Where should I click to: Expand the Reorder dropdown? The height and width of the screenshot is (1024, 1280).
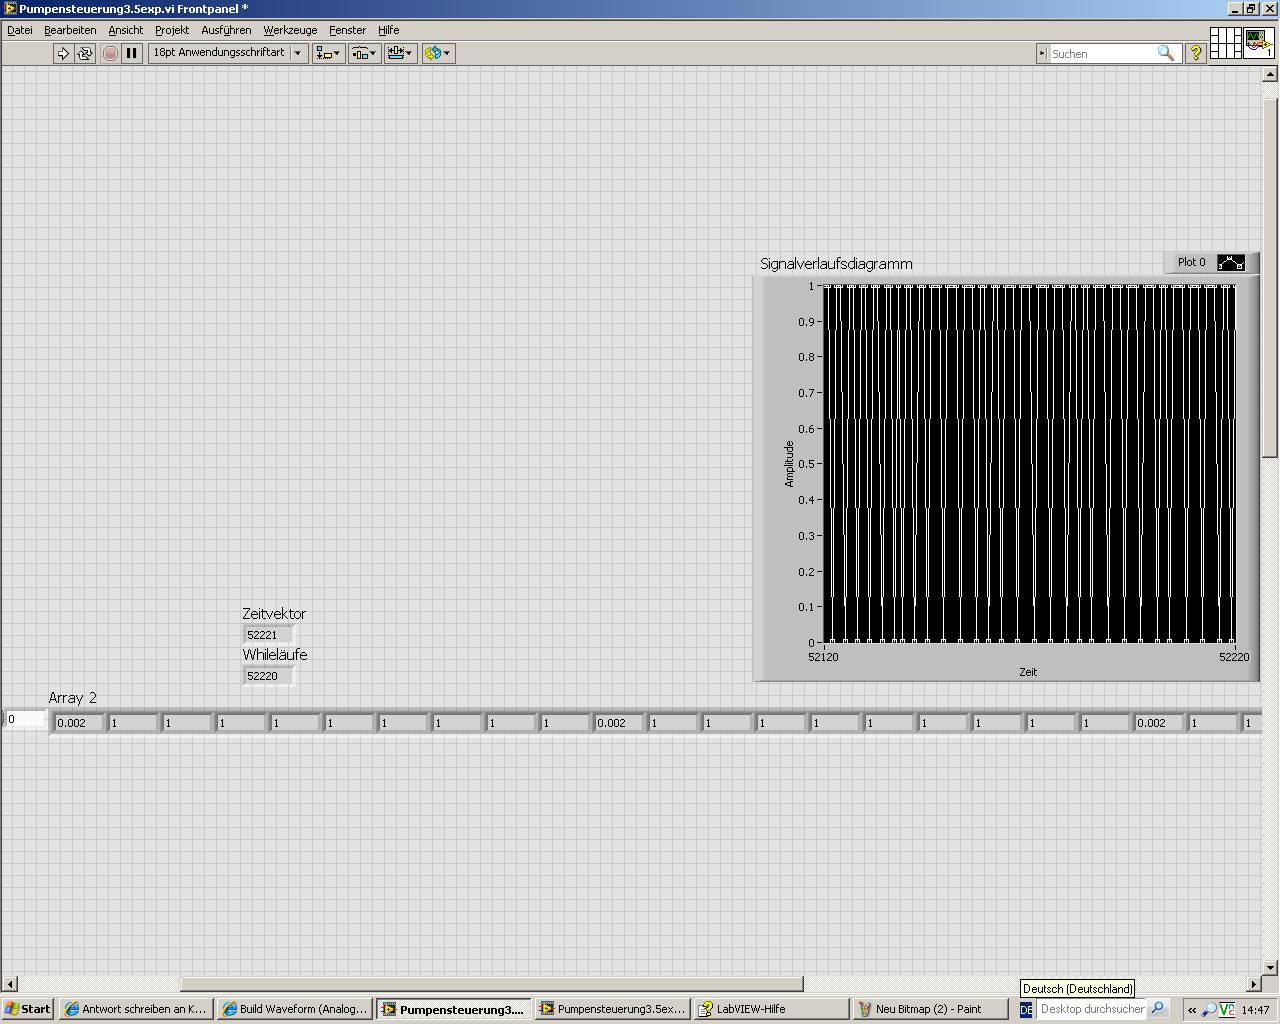pos(437,53)
